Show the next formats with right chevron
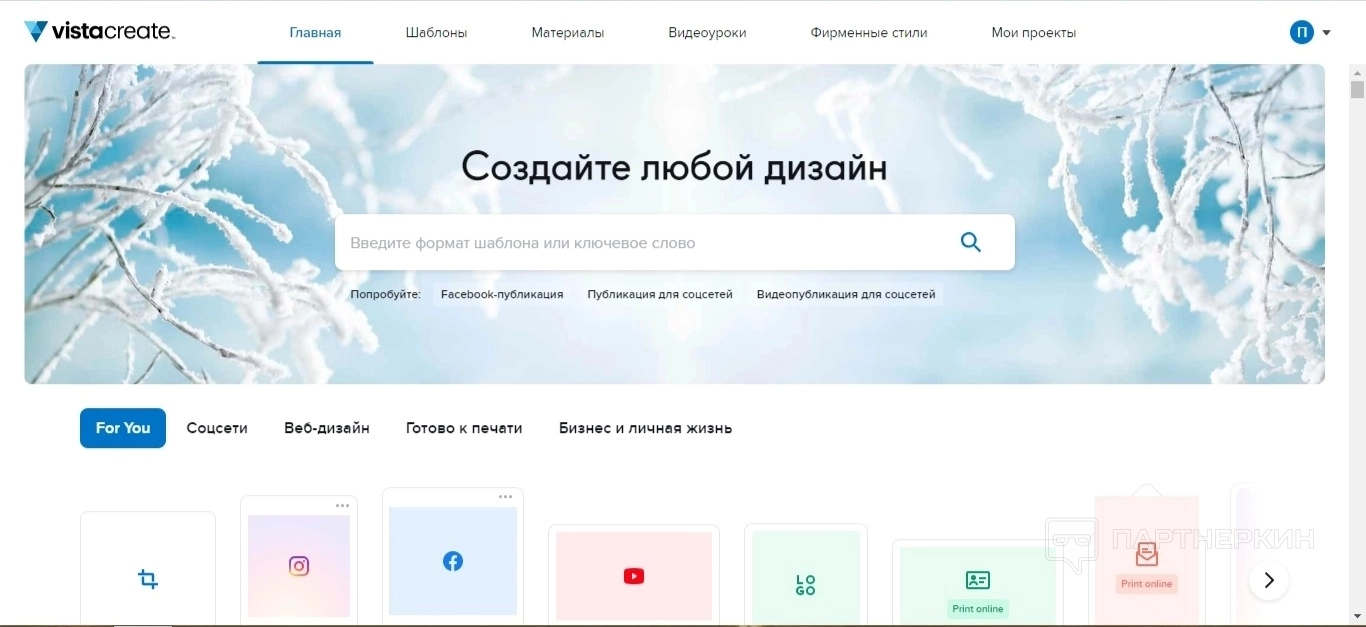The image size is (1366, 627). click(x=1269, y=580)
